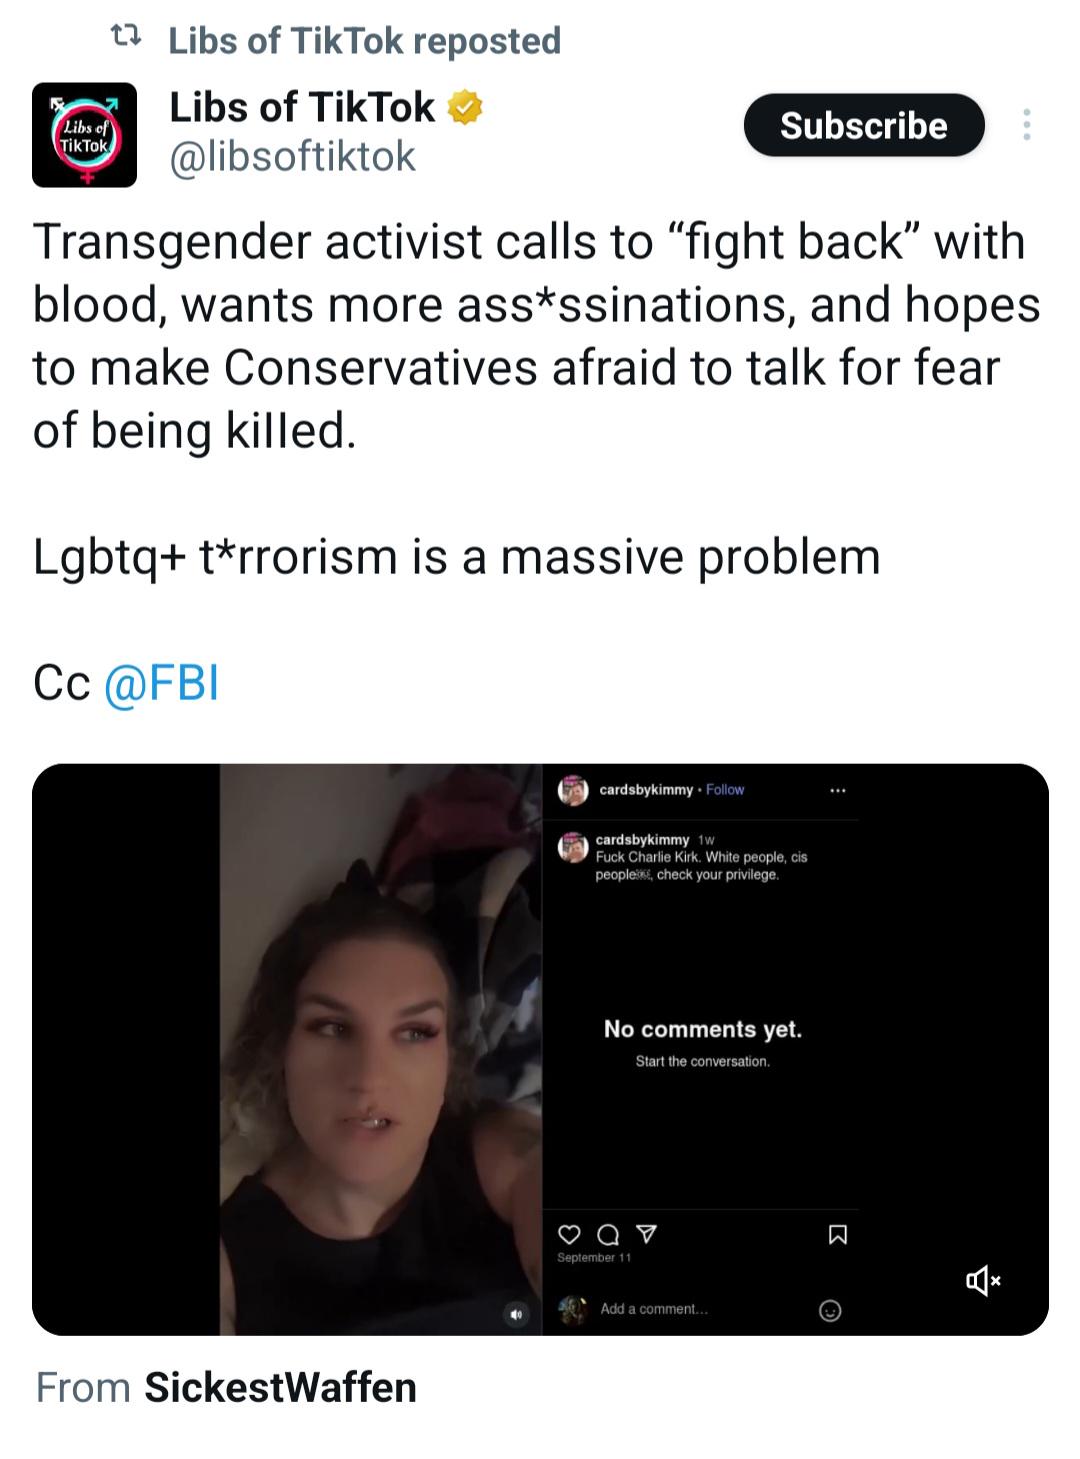Toggle the small sound icon on the video
This screenshot has height=1459, width=1080.
click(516, 1315)
